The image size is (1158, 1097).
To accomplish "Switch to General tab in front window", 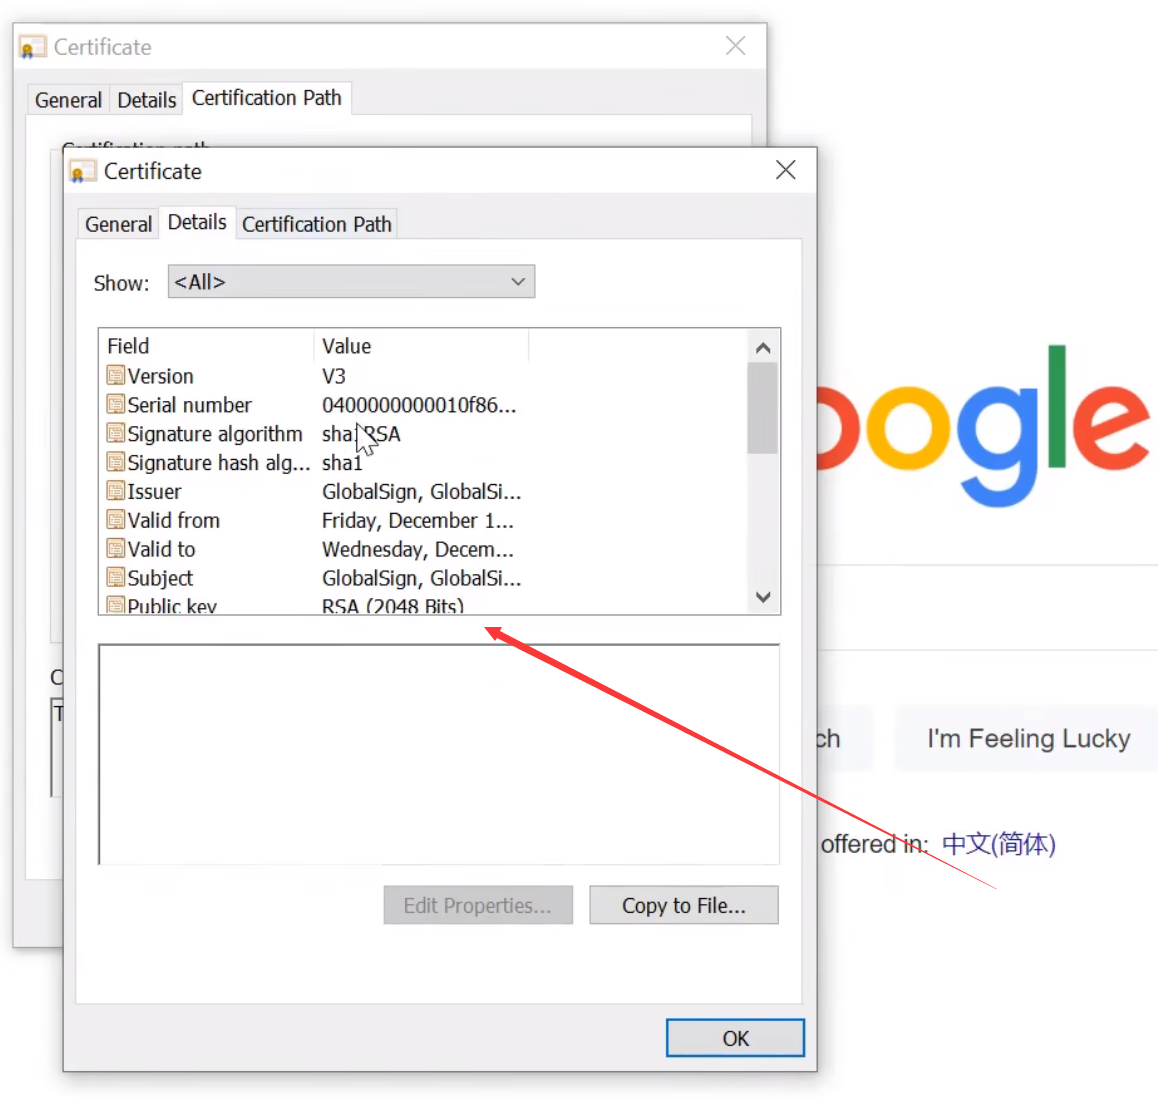I will (x=118, y=224).
